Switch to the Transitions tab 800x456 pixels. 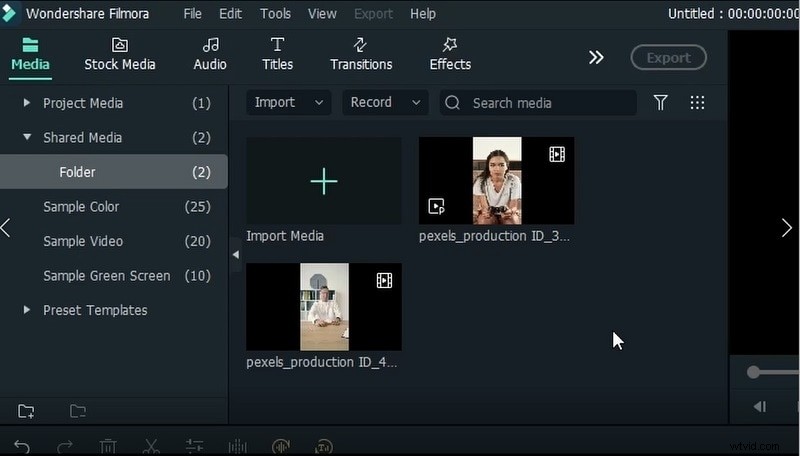click(x=361, y=54)
